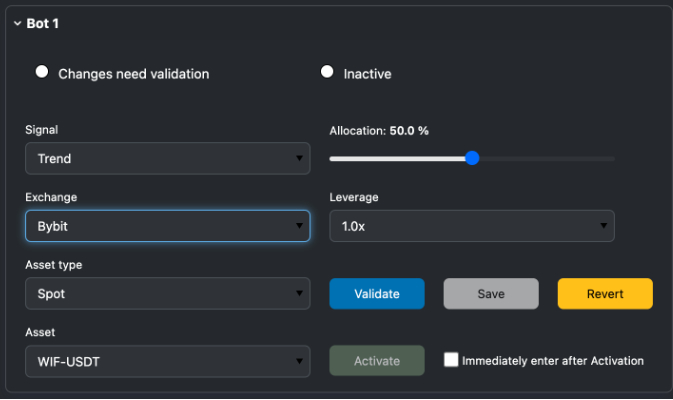Click the yellow Revert button
Image resolution: width=673 pixels, height=400 pixels.
(x=605, y=294)
